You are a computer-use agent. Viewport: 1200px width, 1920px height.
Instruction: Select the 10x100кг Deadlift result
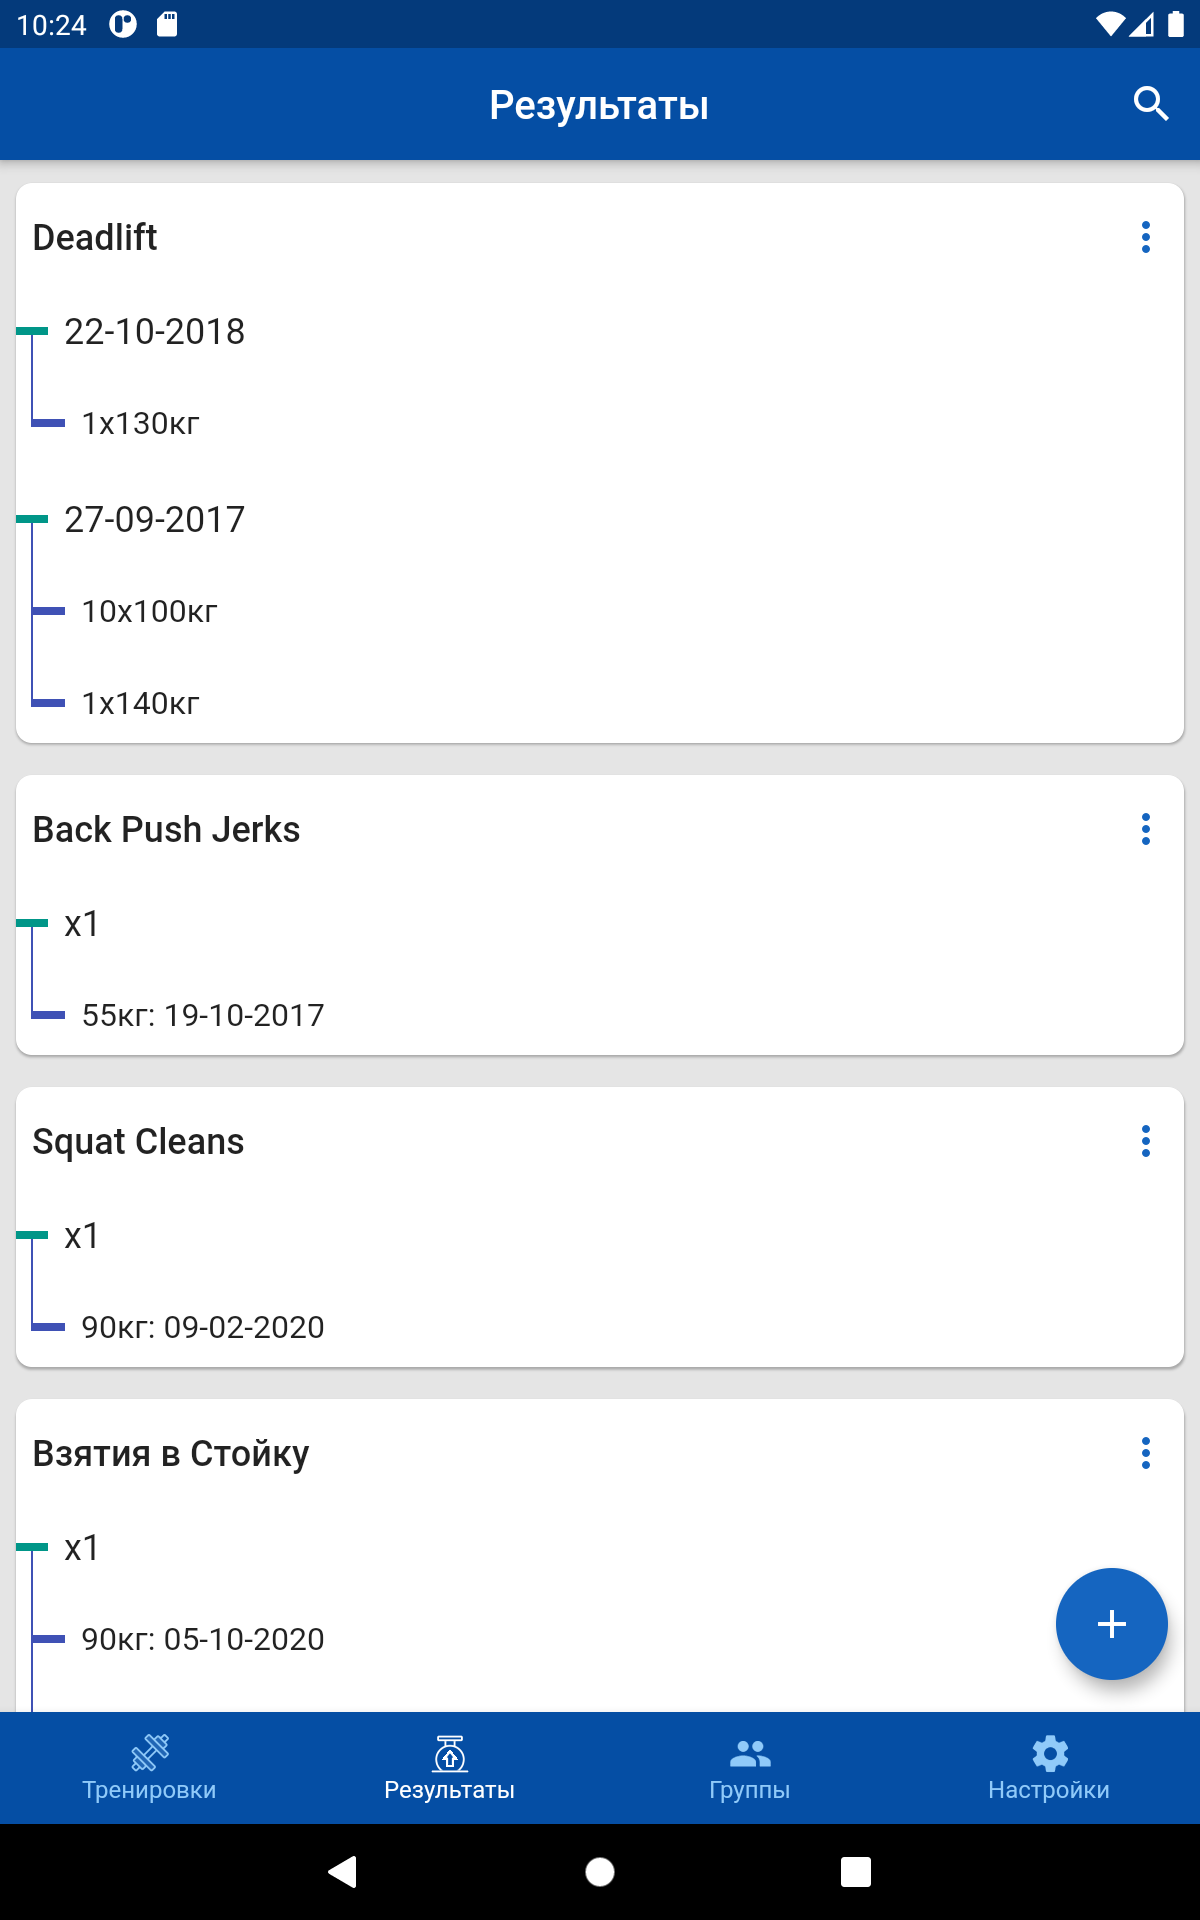(149, 612)
